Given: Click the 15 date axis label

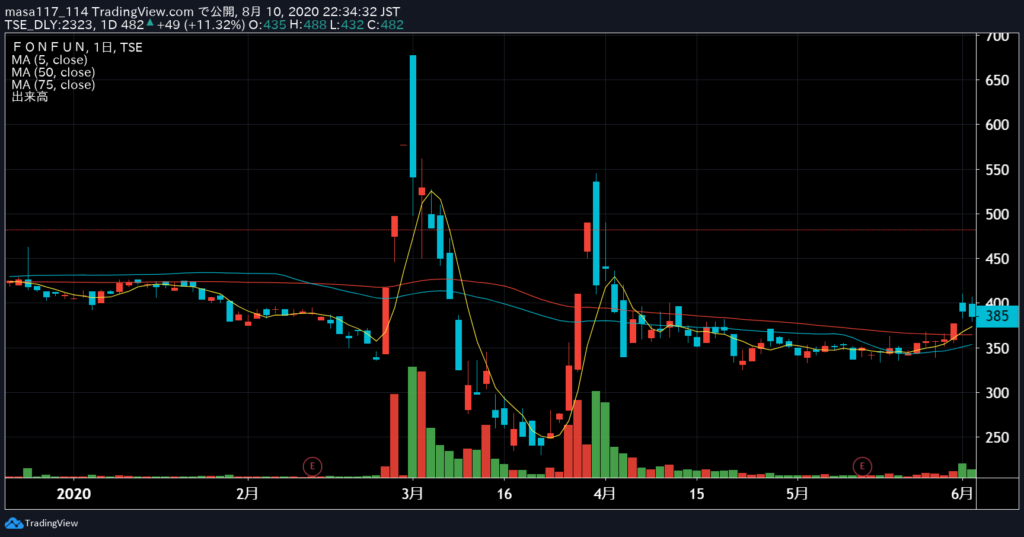Looking at the screenshot, I should pos(697,493).
